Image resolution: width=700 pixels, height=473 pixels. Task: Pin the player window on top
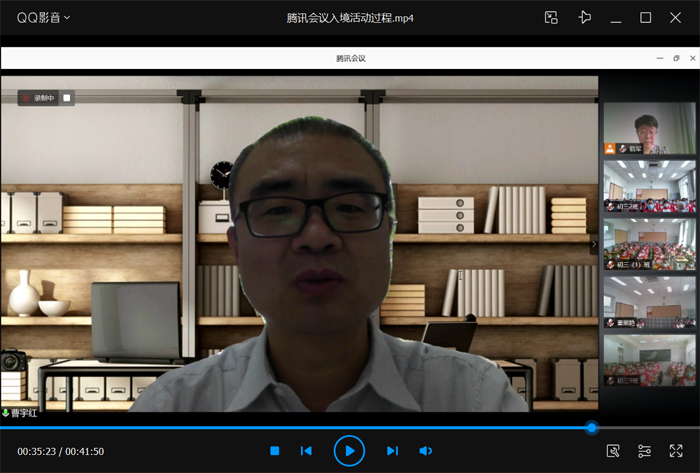click(x=584, y=18)
